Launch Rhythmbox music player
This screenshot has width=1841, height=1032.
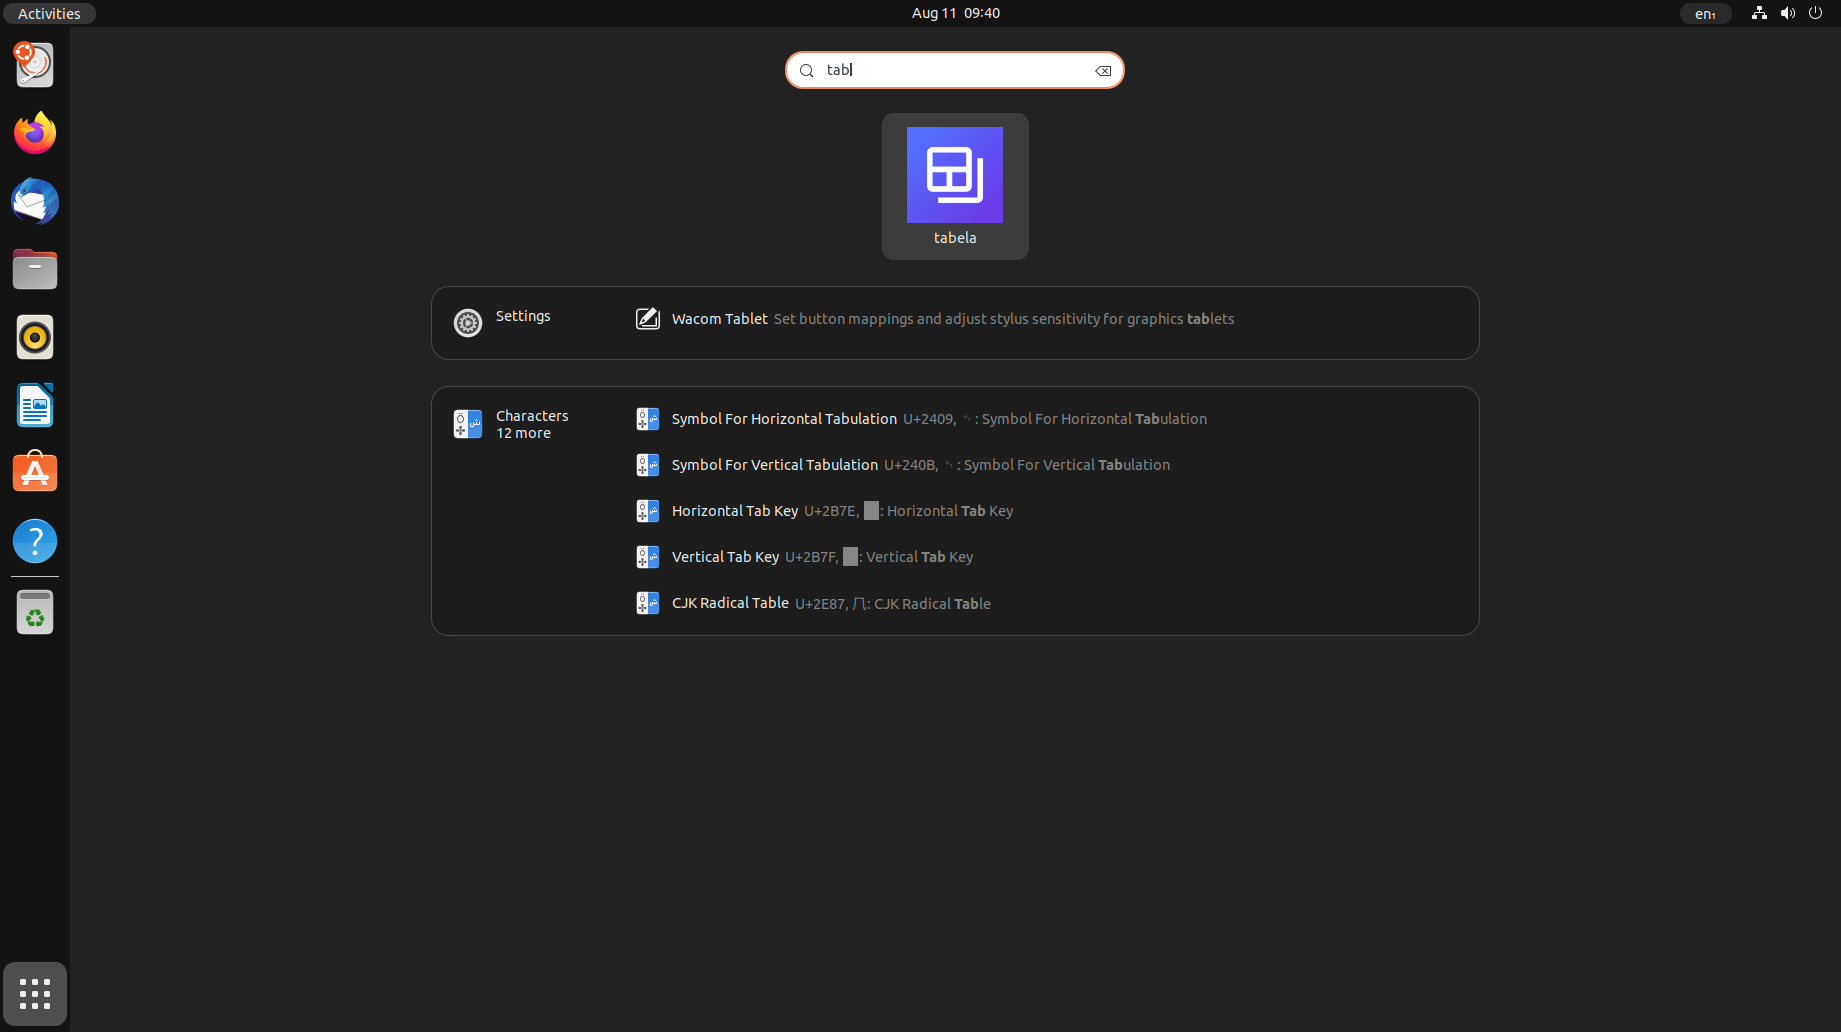point(34,337)
